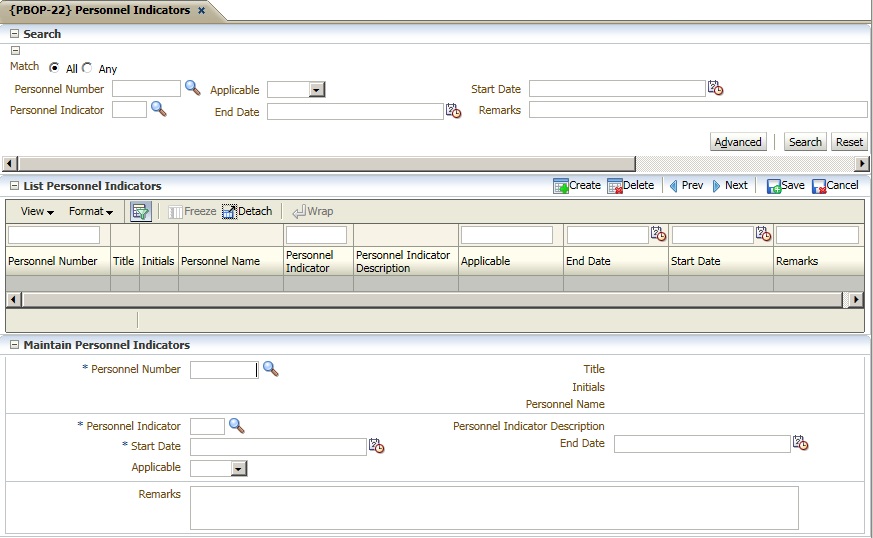This screenshot has width=873, height=538.
Task: Open the Applicable dropdown in Maintain section
Action: (238, 468)
